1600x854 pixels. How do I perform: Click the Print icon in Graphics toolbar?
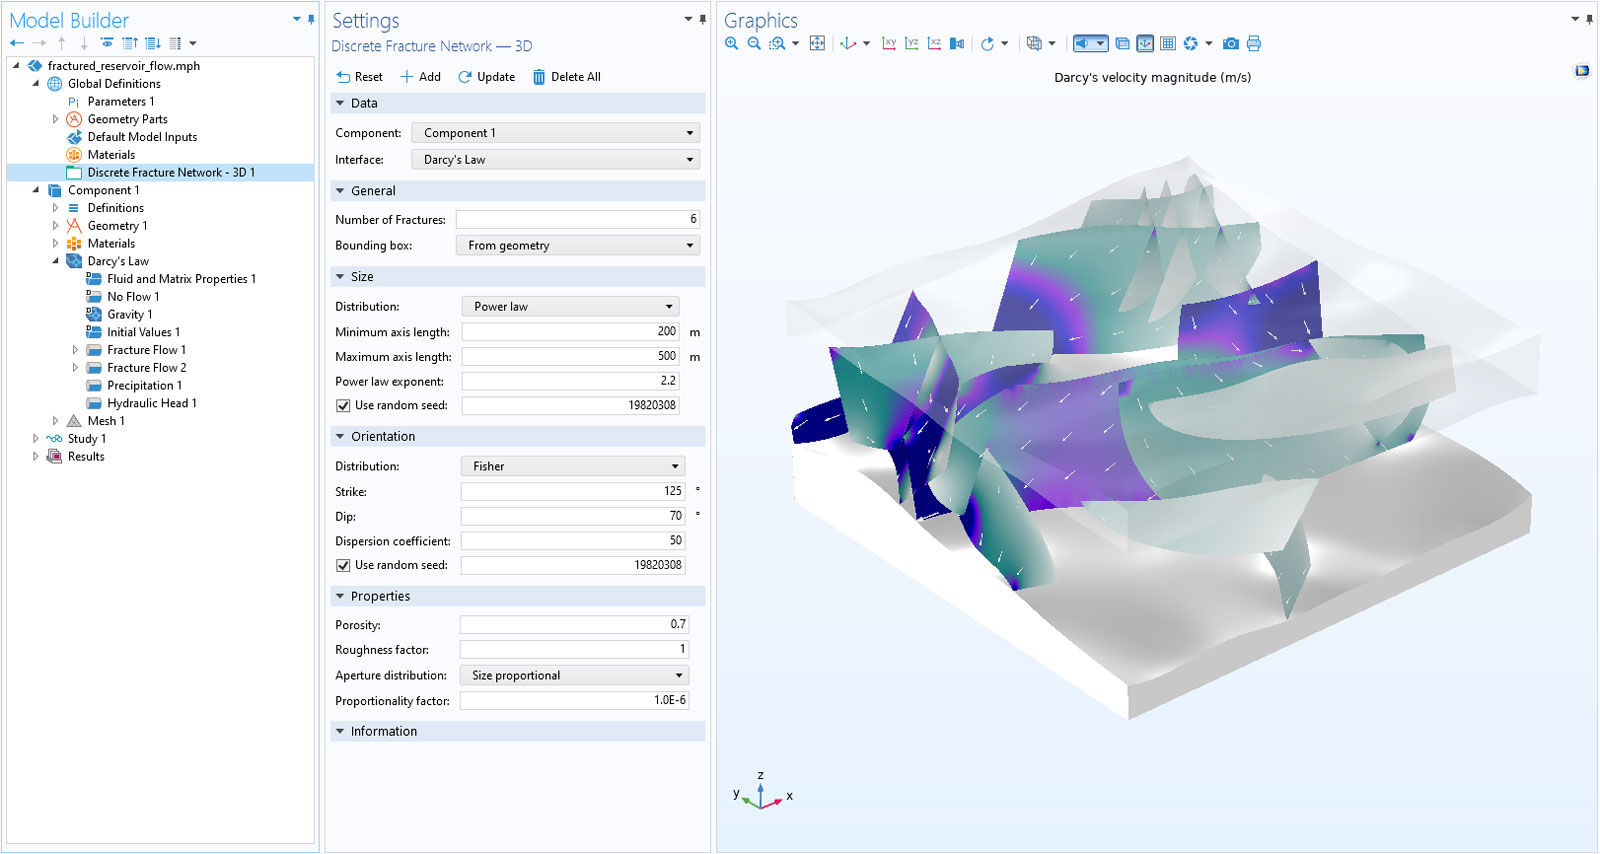click(1254, 43)
